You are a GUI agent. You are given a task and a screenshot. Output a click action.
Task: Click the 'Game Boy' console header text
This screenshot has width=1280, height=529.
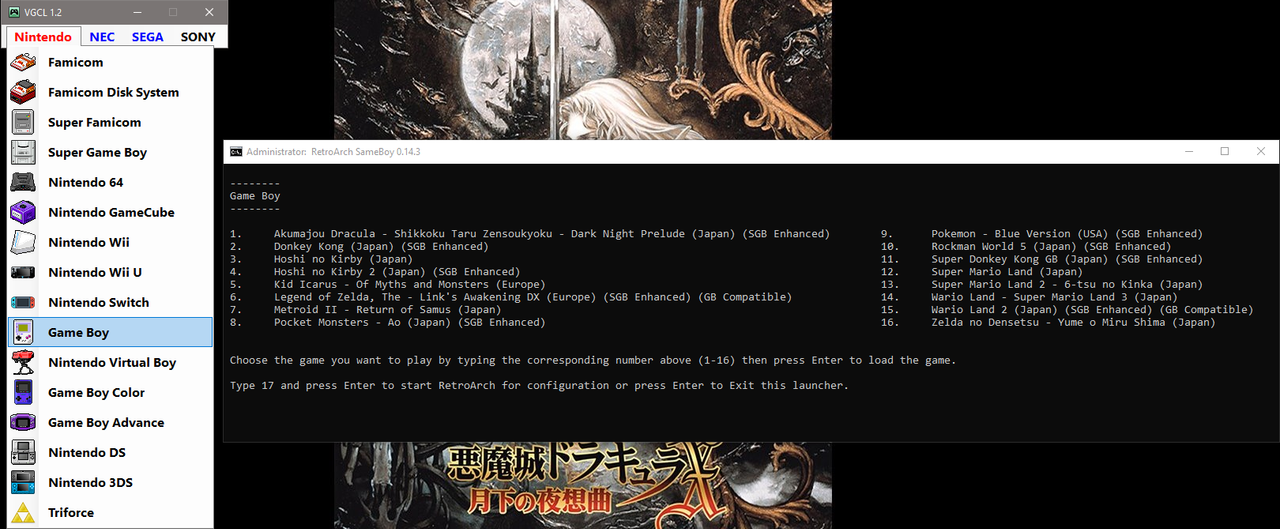(x=255, y=196)
